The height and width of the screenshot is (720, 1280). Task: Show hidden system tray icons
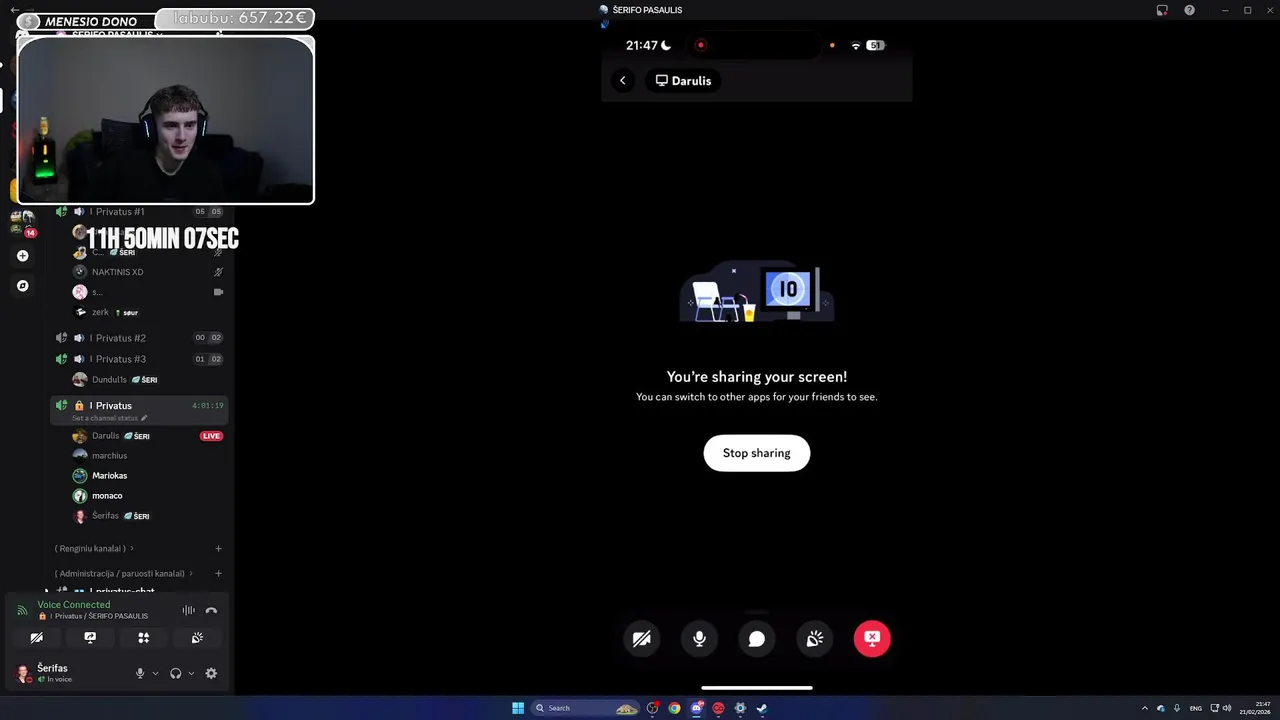[1145, 708]
